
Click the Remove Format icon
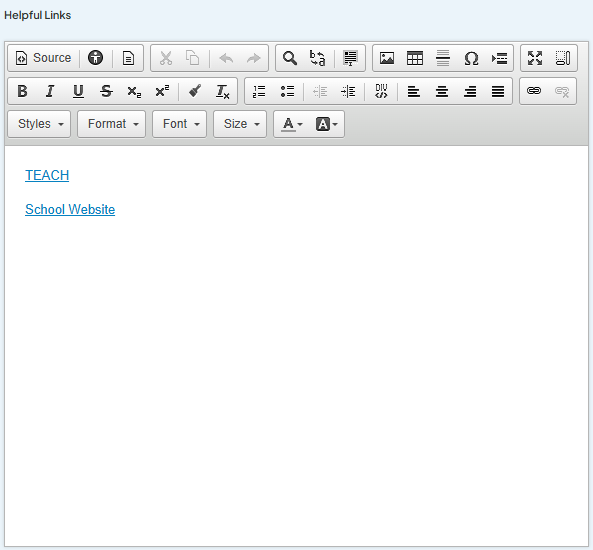223,91
